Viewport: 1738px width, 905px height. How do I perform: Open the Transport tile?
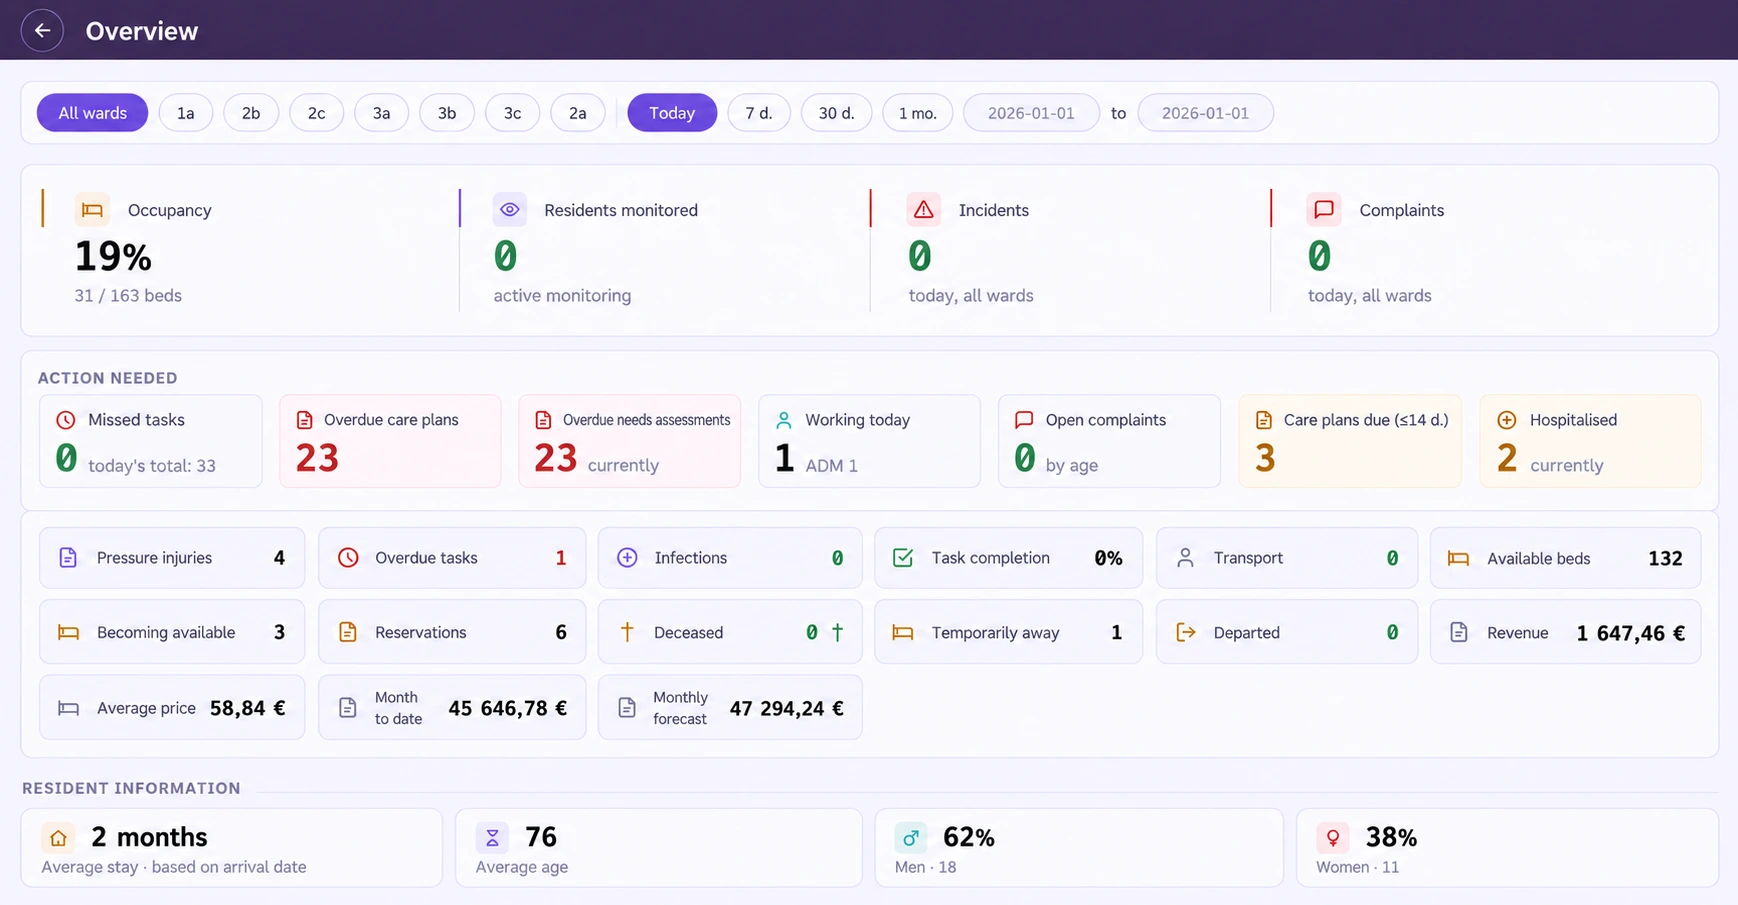[x=1287, y=558]
